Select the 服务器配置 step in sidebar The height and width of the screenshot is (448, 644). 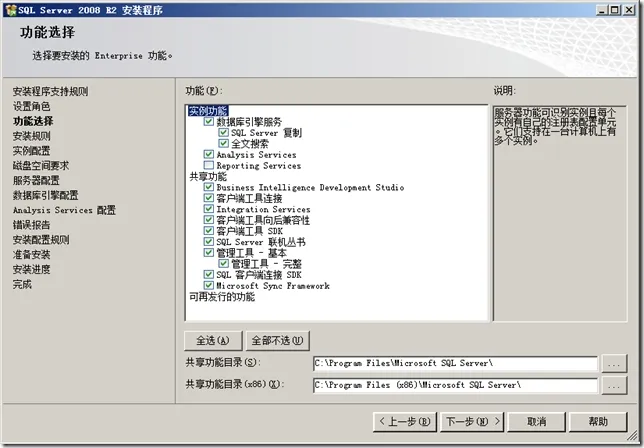(x=36, y=180)
